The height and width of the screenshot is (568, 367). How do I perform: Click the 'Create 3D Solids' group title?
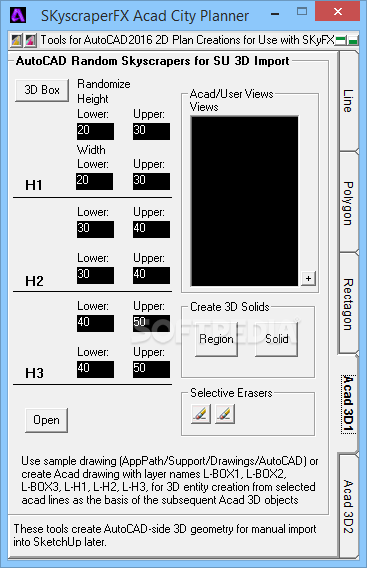[x=230, y=307]
